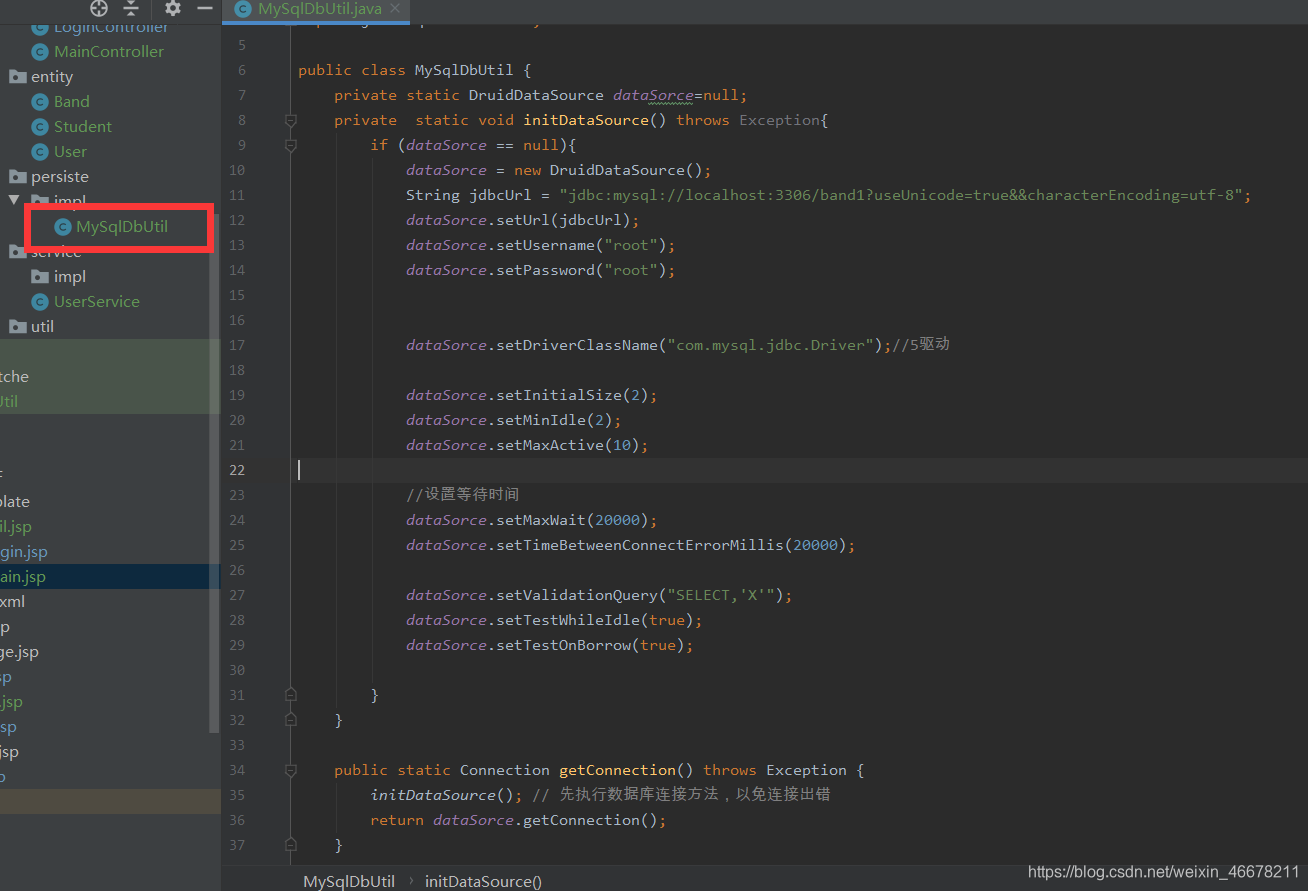Click the setMaxActive(10) code line
Viewport: 1308px width, 891px height.
tap(527, 445)
